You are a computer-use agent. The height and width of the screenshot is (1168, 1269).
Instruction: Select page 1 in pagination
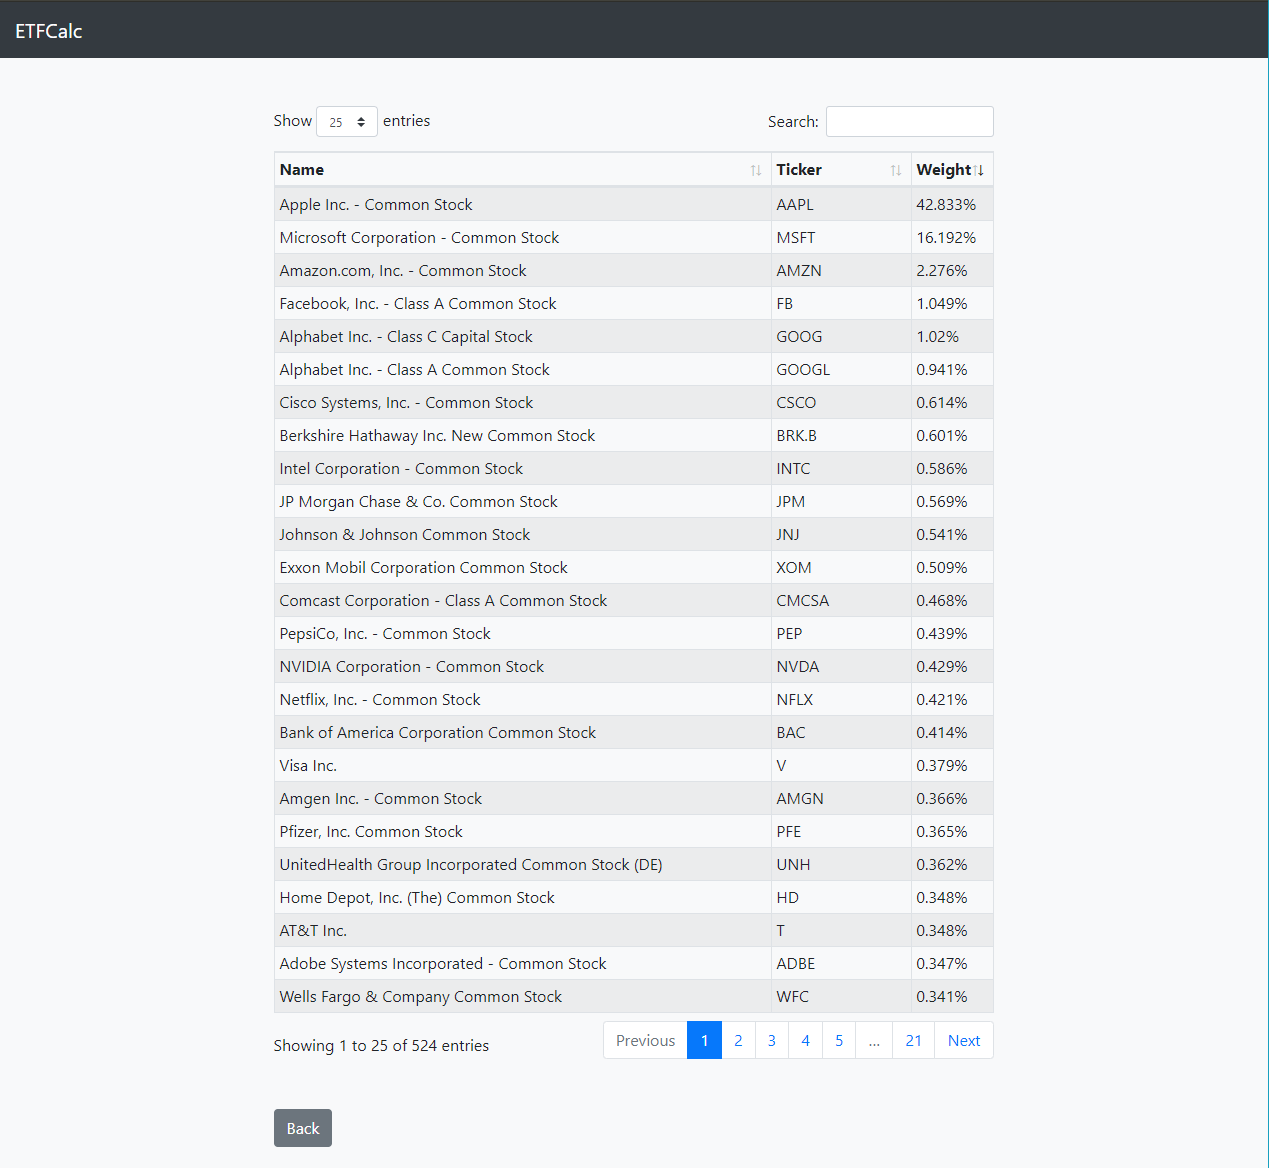pyautogui.click(x=704, y=1040)
